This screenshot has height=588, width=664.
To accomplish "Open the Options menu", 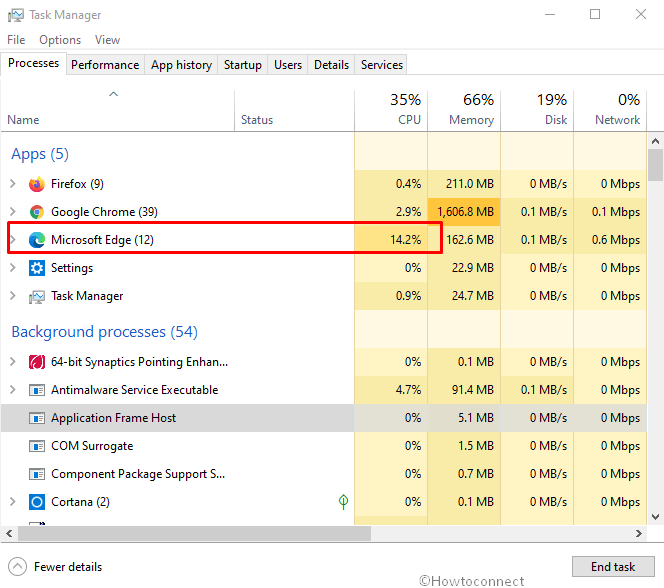I will click(x=60, y=40).
